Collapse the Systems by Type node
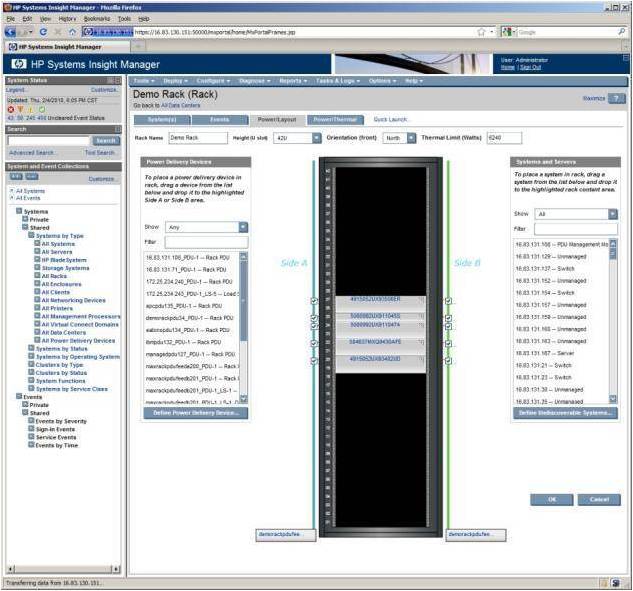This screenshot has height=591, width=633. (31, 235)
